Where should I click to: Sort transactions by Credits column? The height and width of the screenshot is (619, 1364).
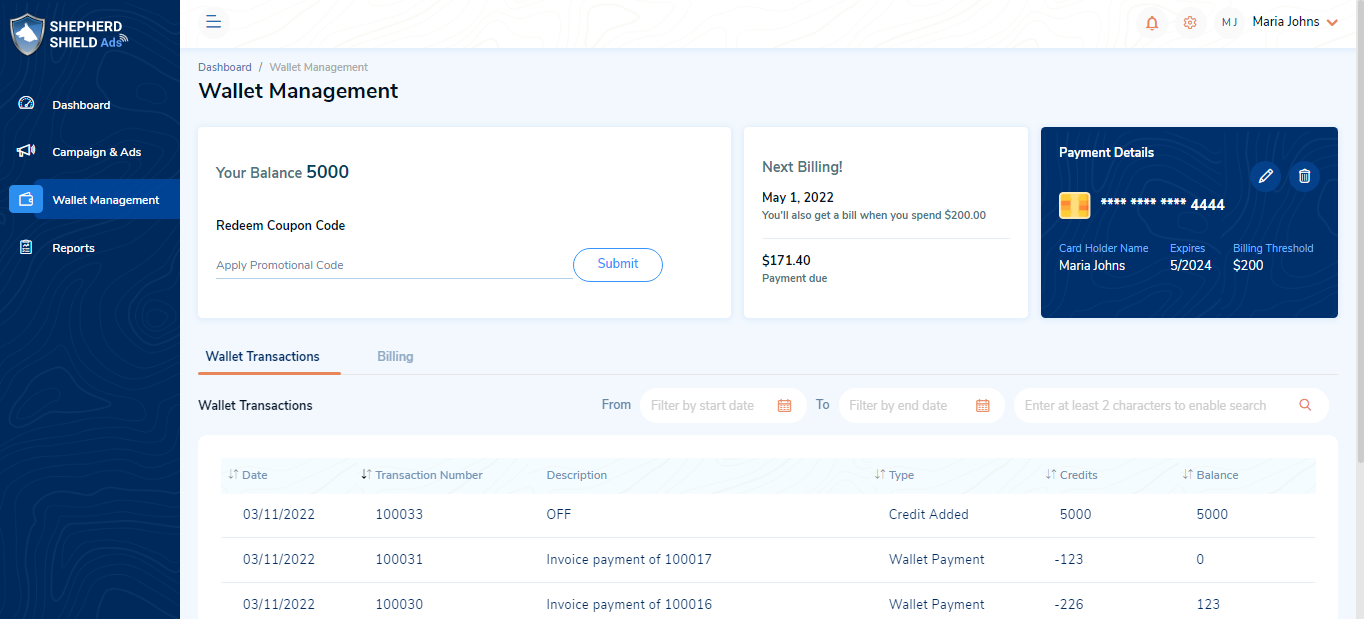(1071, 475)
